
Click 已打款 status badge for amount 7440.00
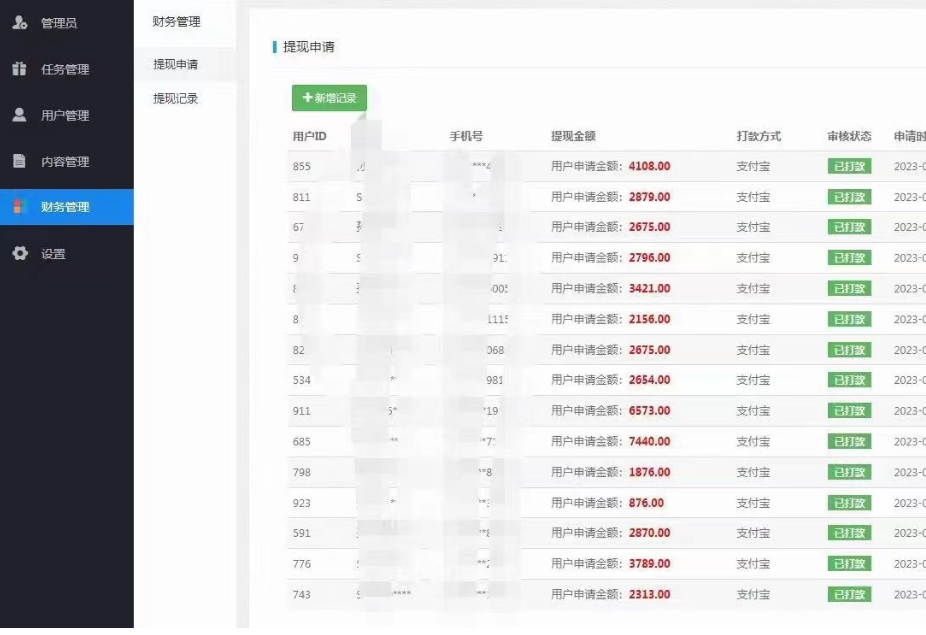coord(849,442)
